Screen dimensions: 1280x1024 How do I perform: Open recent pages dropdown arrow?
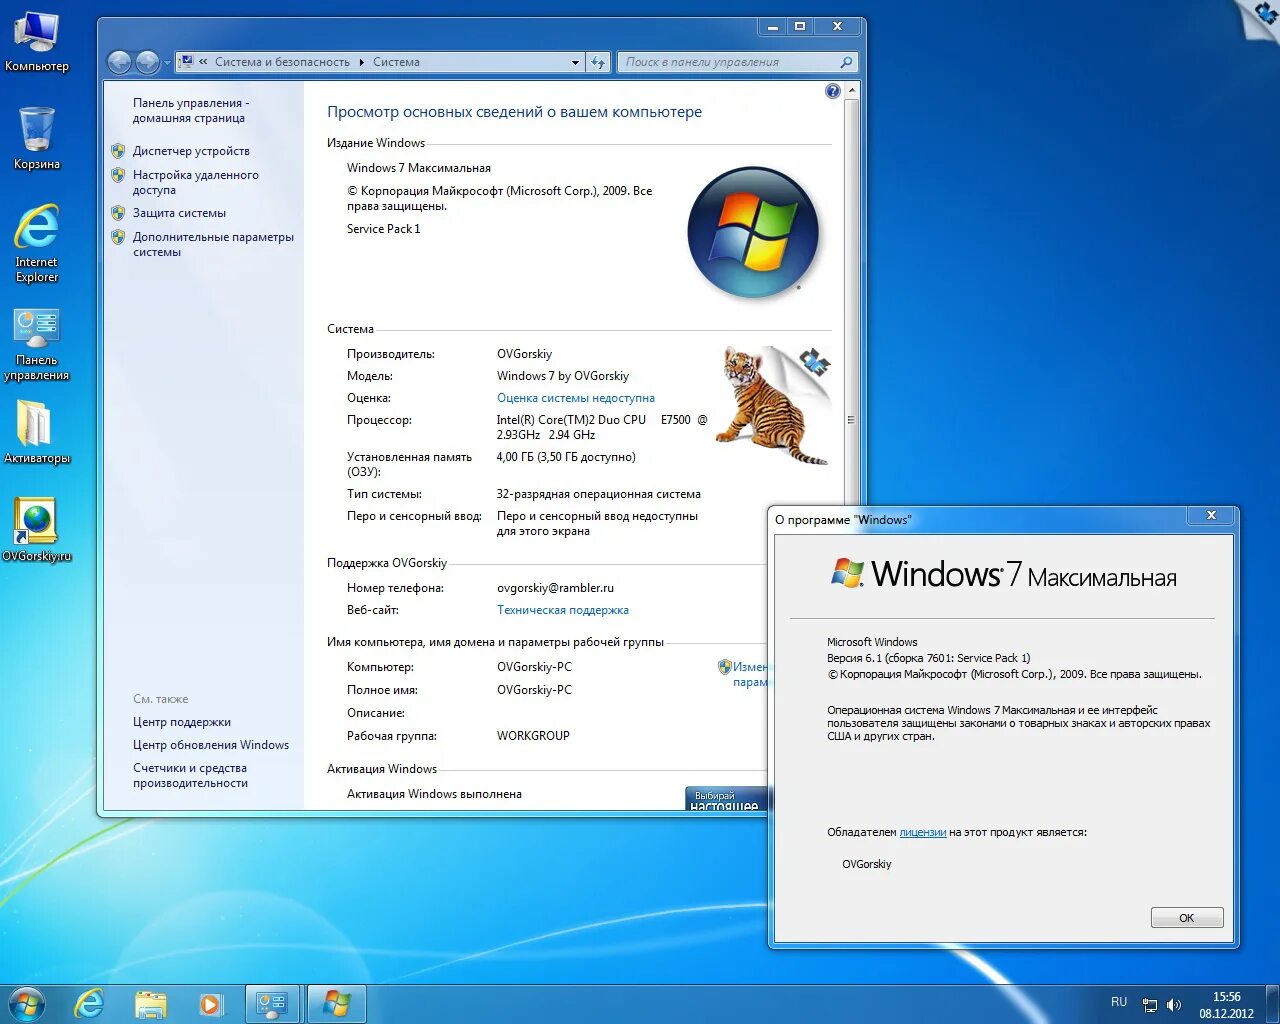[x=166, y=63]
